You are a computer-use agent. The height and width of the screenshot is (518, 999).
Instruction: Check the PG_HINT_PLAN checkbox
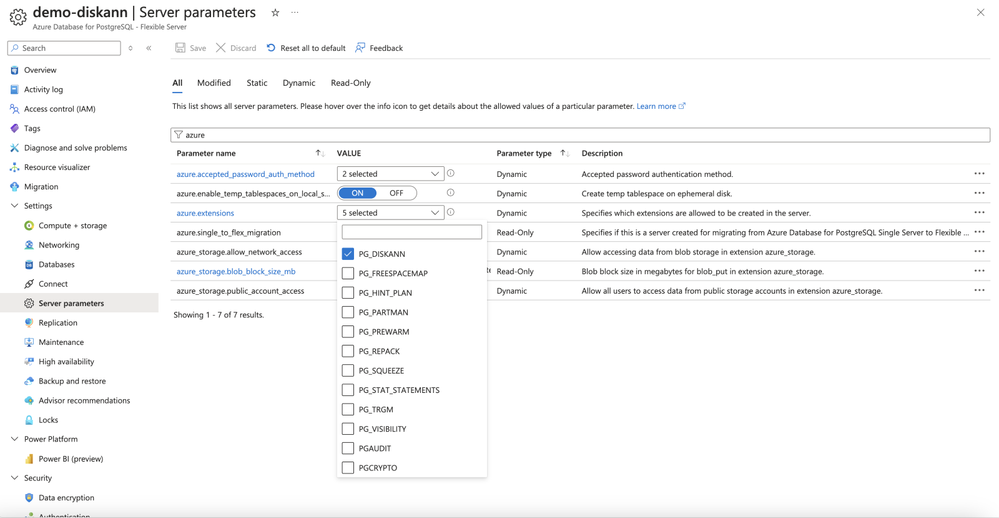[x=348, y=293]
